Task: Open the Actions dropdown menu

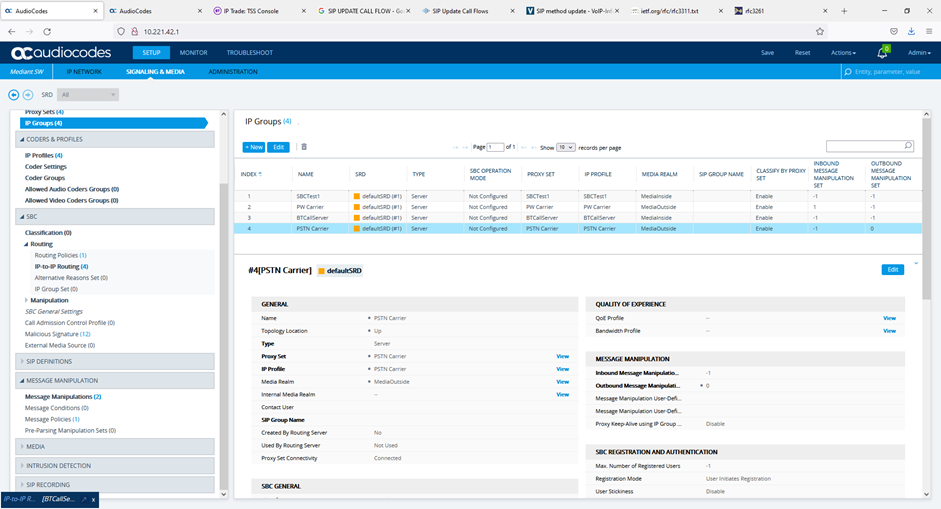Action: coord(843,53)
